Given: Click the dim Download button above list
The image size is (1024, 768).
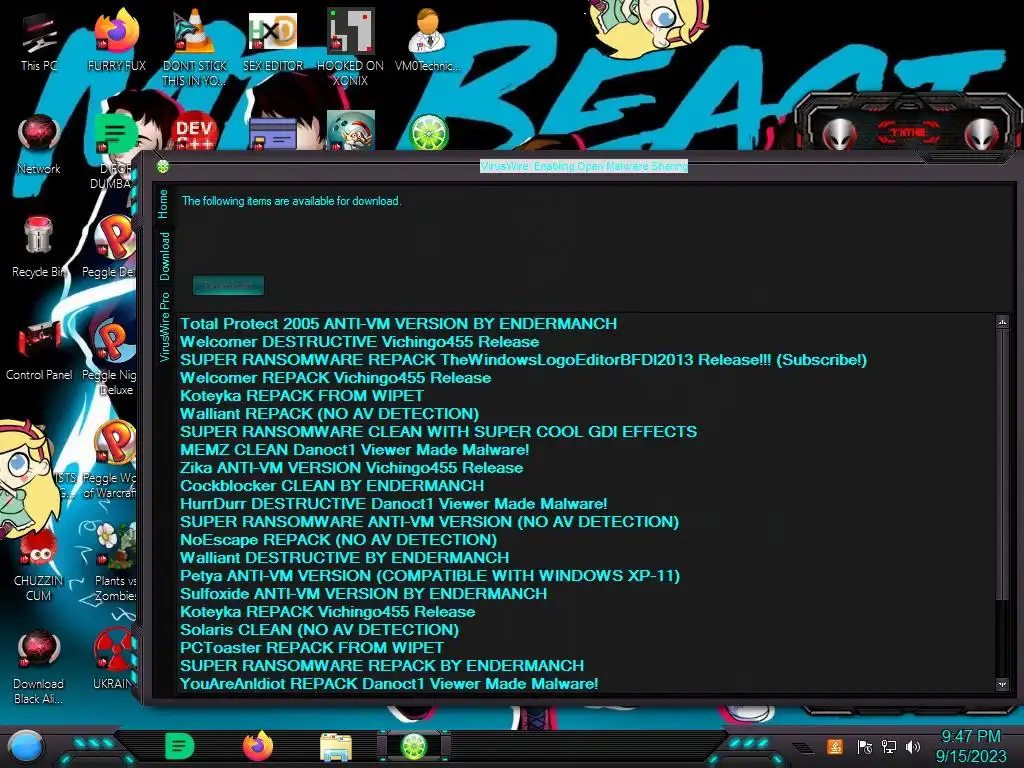Looking at the screenshot, I should (229, 285).
